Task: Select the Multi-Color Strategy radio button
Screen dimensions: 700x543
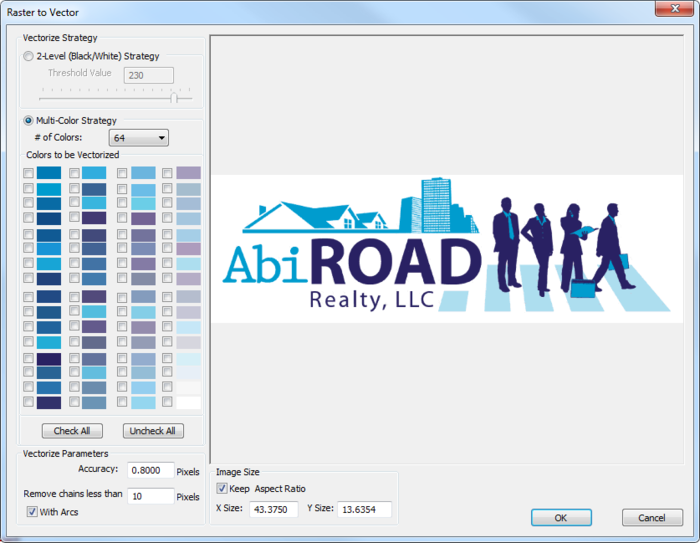Action: (29, 121)
